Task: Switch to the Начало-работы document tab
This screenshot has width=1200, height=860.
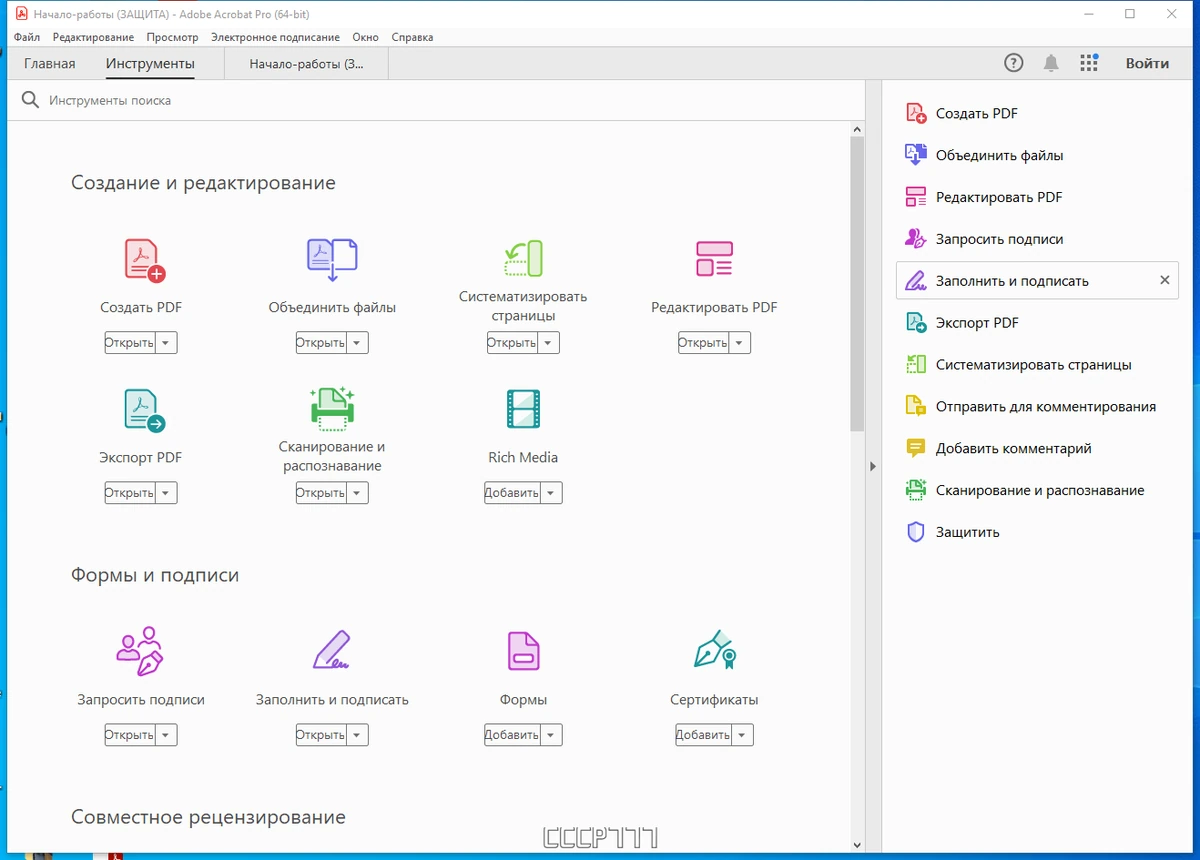Action: click(307, 64)
